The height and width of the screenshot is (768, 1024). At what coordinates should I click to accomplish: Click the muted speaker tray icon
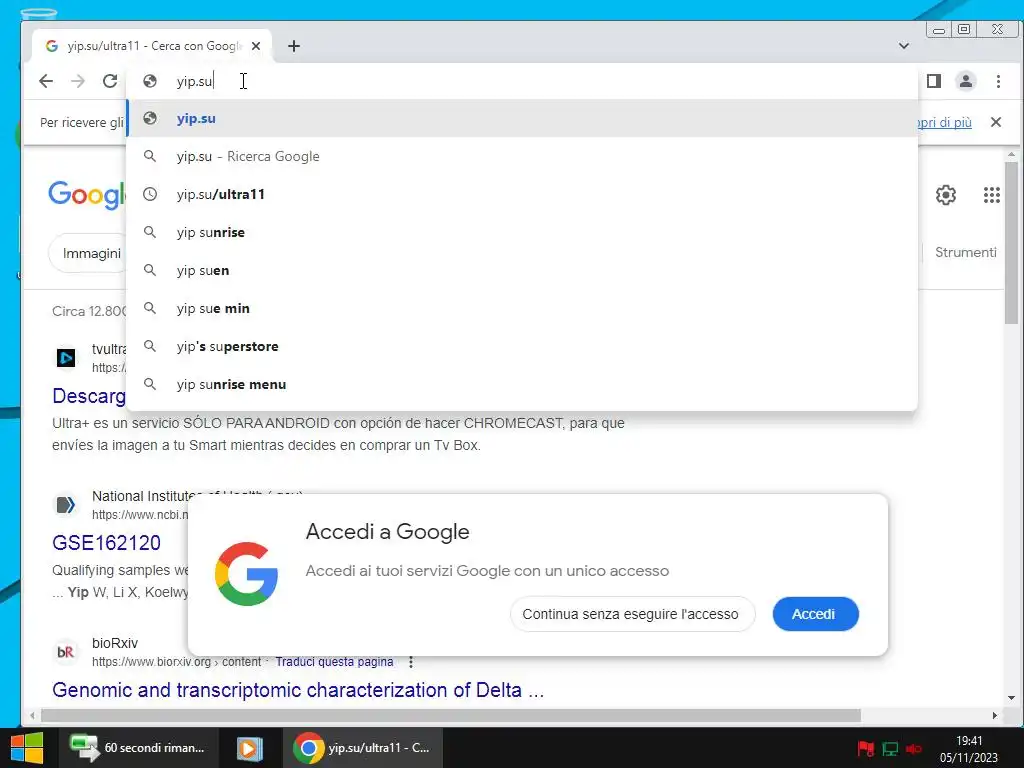click(x=914, y=748)
